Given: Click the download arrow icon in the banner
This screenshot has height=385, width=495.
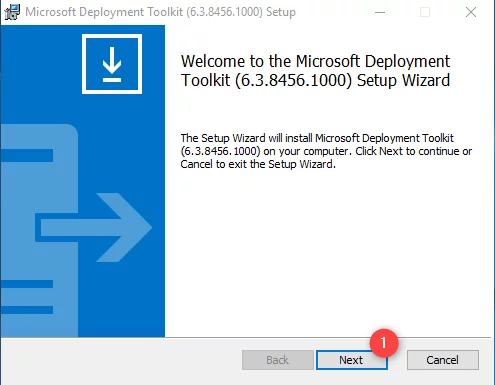Looking at the screenshot, I should pos(112,64).
